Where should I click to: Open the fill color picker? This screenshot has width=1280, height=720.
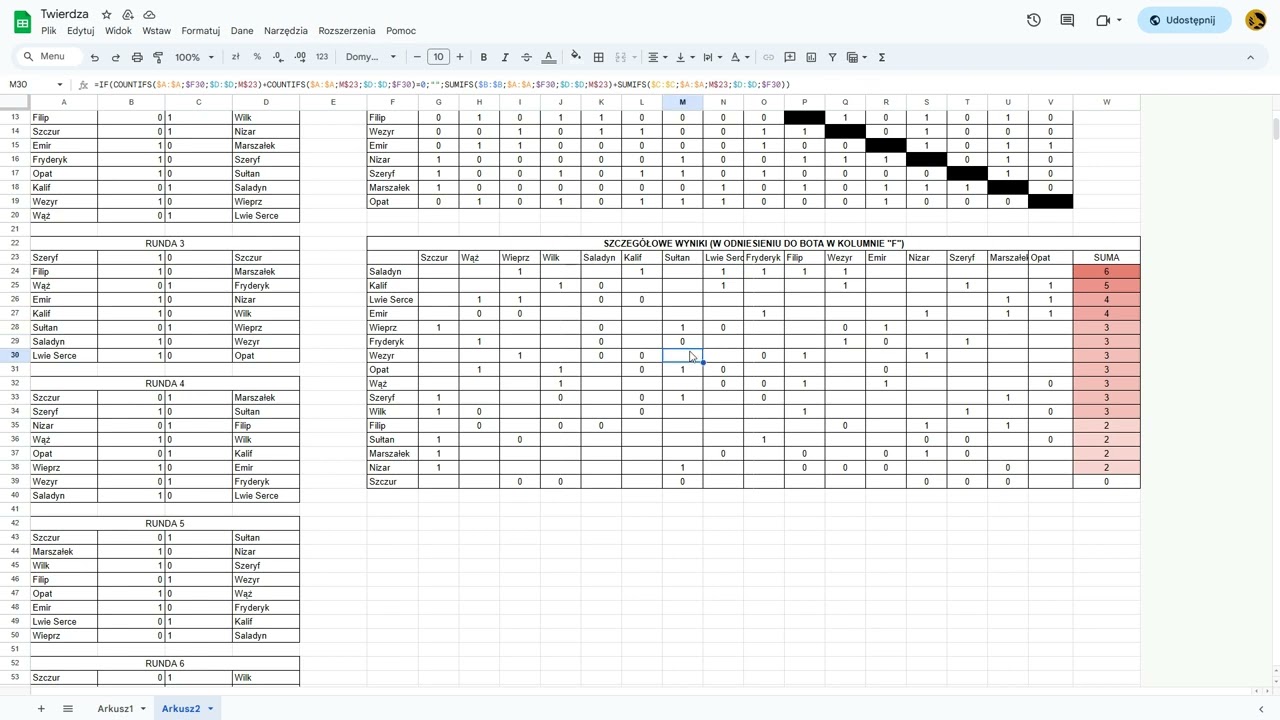pyautogui.click(x=576, y=57)
